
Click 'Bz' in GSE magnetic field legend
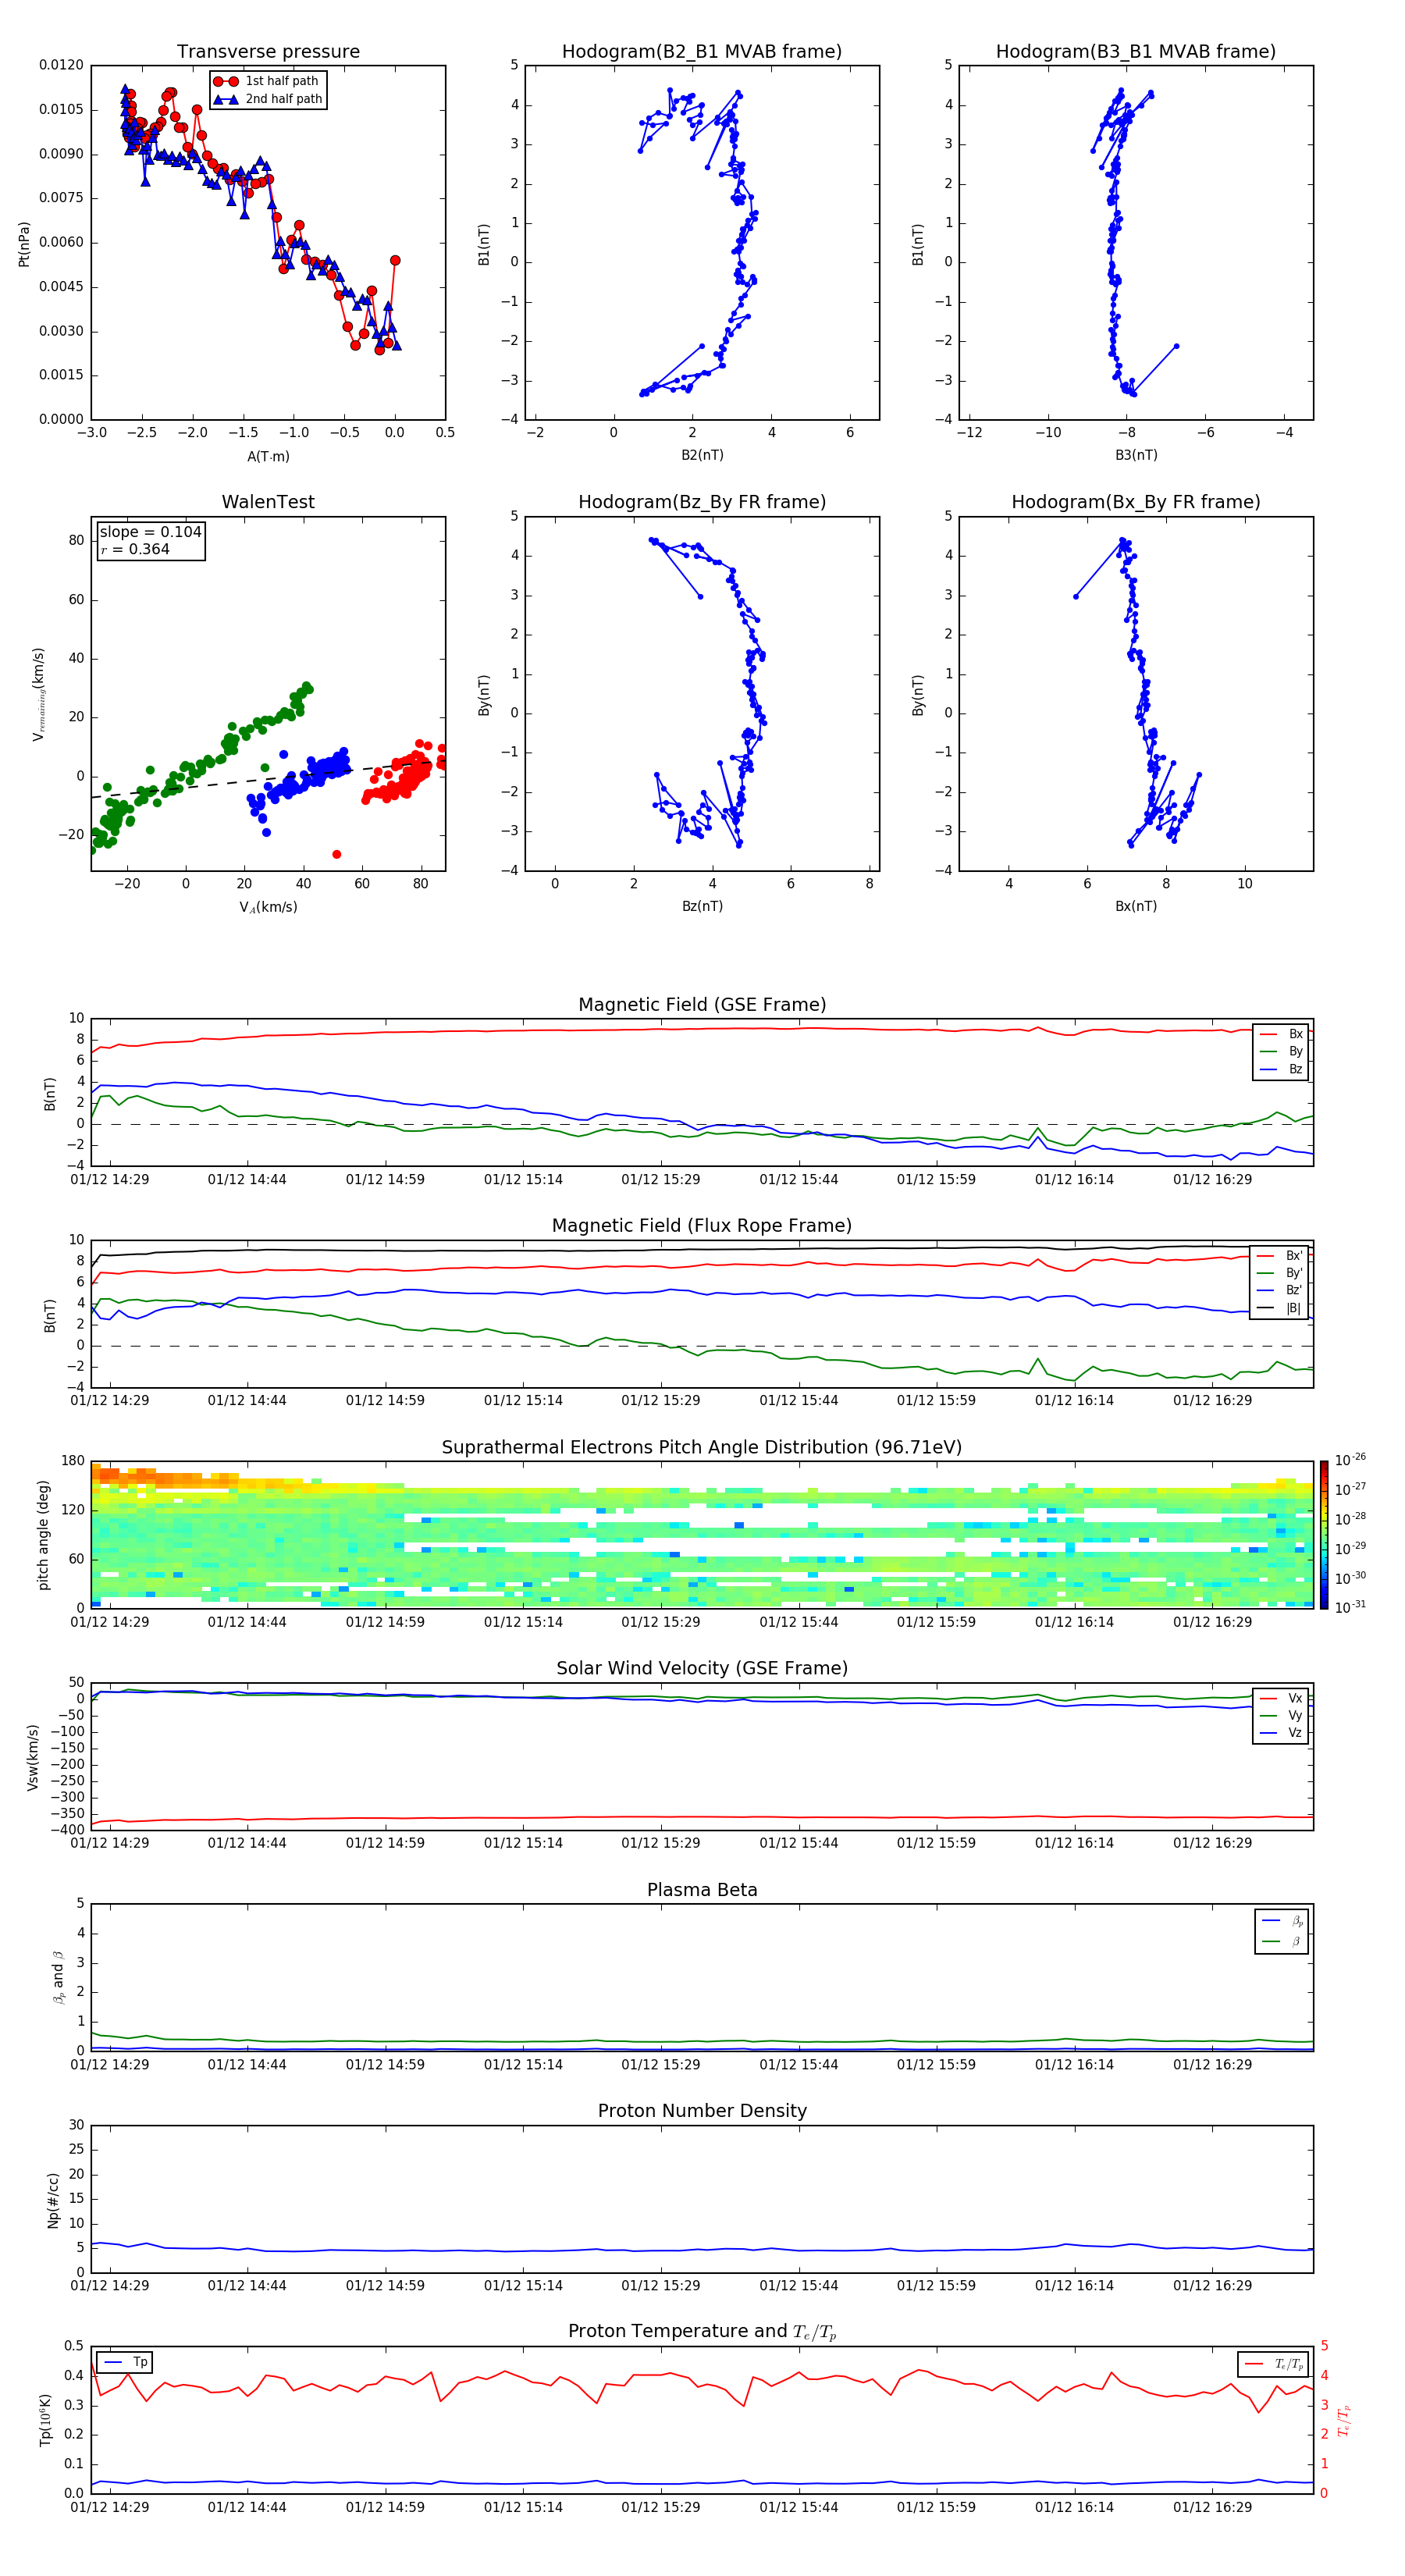1282,1069
